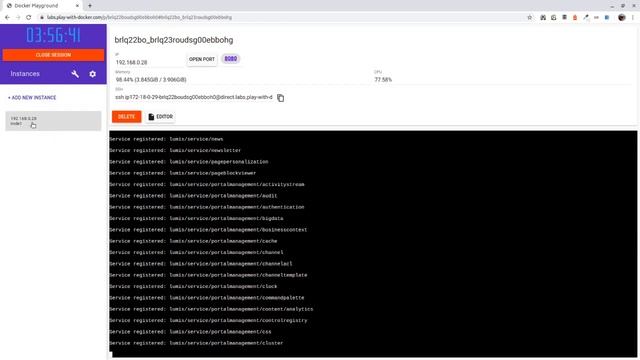Open the browser profile avatar

(x=622, y=17)
